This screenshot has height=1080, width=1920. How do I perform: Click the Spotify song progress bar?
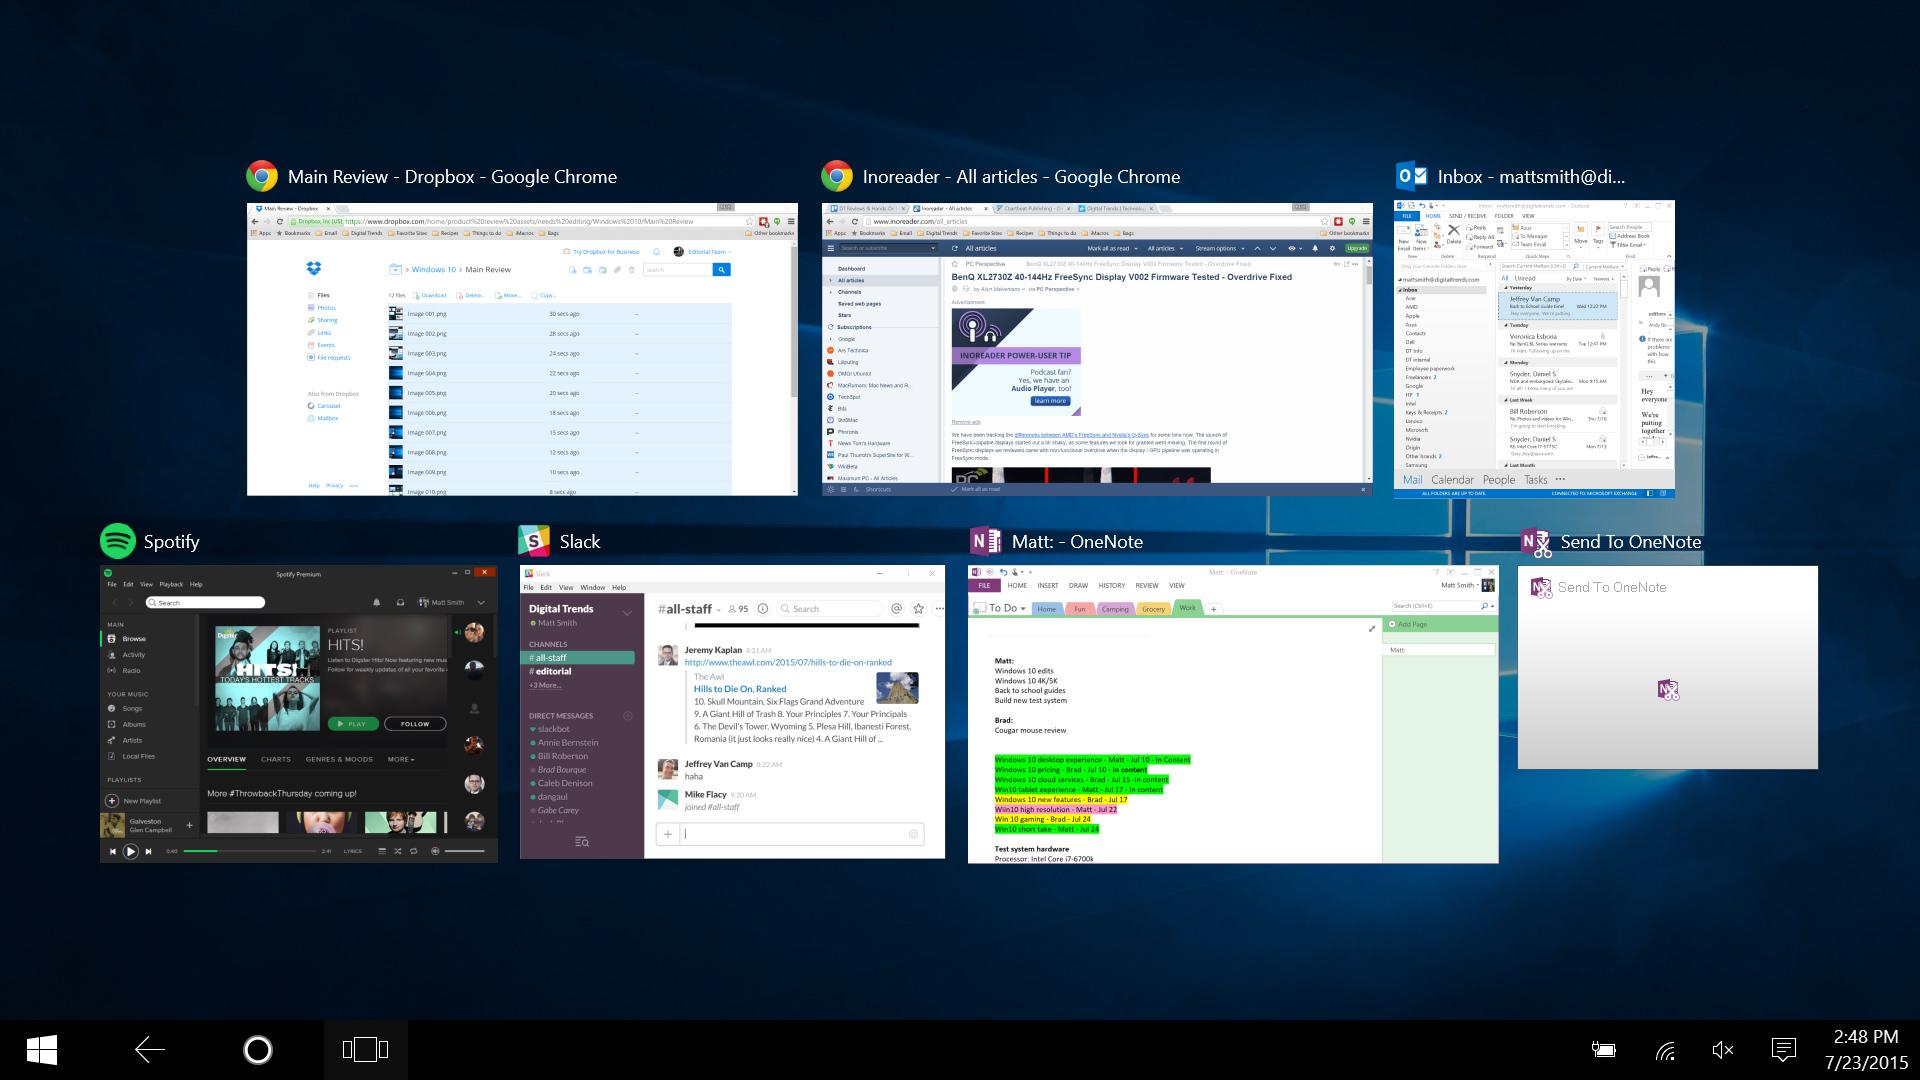click(x=248, y=851)
